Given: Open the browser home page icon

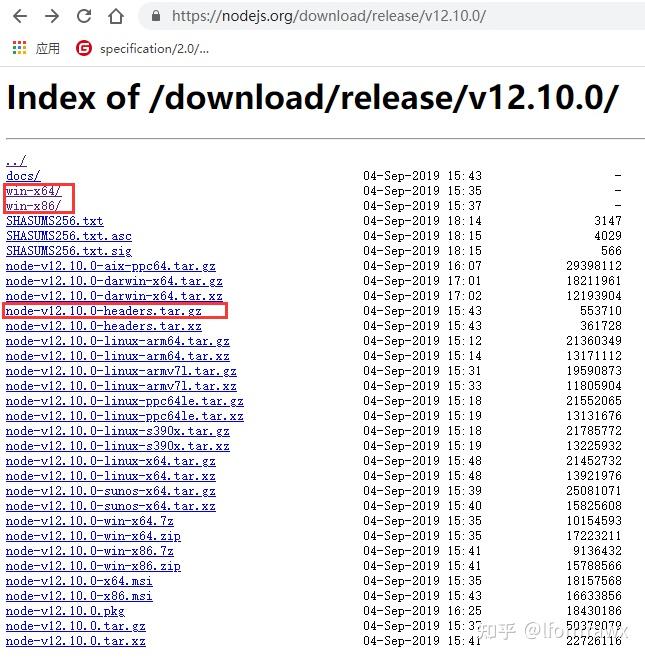Looking at the screenshot, I should [x=116, y=16].
